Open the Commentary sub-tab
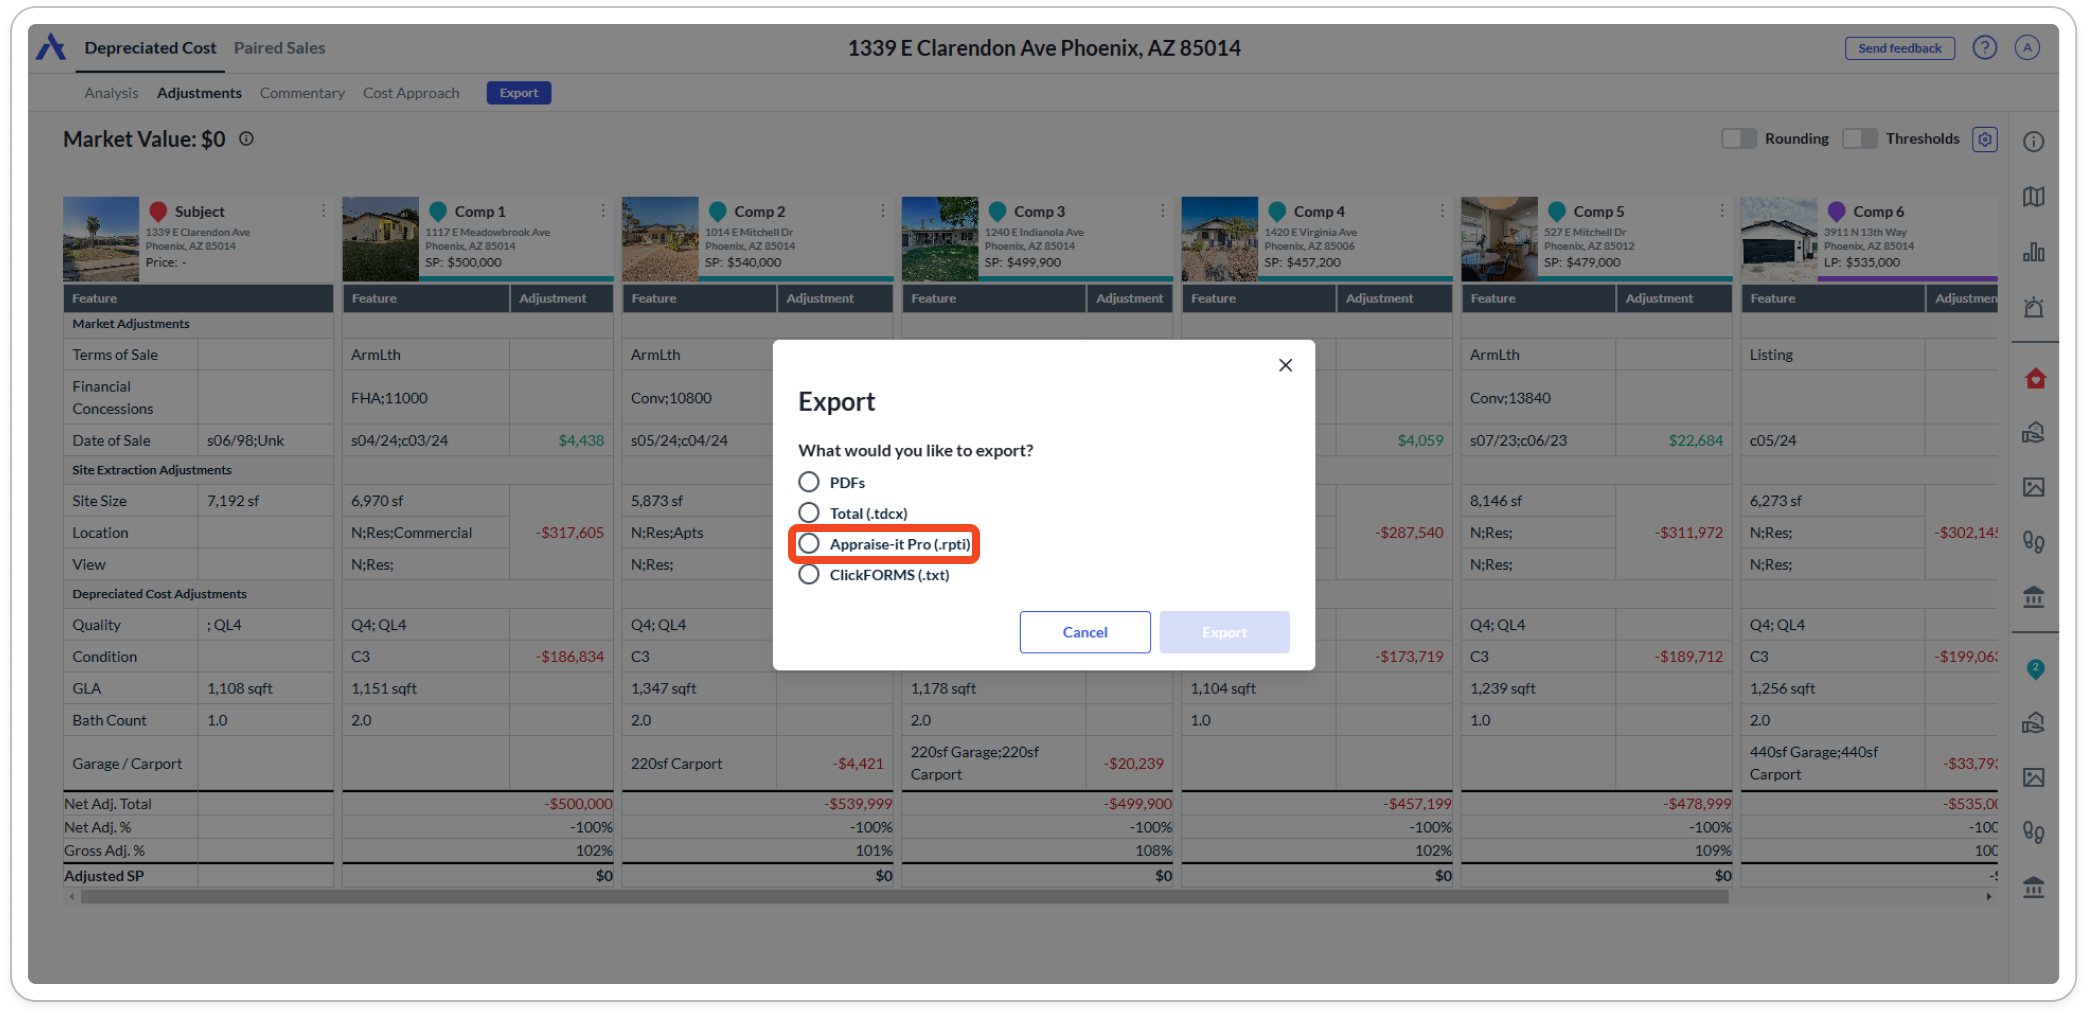 [302, 93]
